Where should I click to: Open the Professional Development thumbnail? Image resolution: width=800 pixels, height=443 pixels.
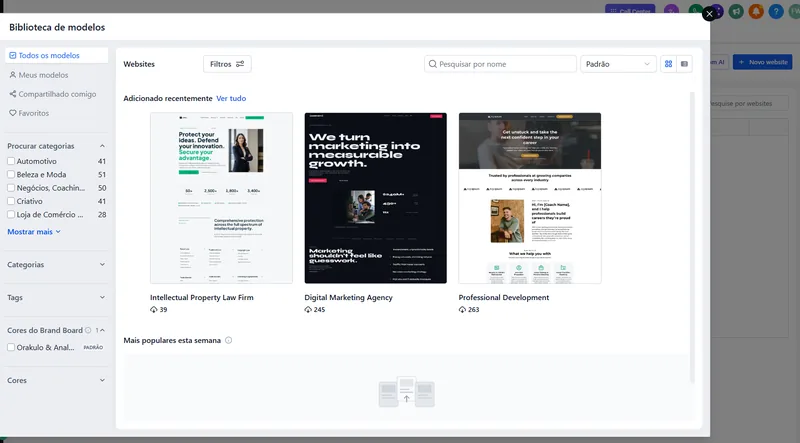[530, 198]
